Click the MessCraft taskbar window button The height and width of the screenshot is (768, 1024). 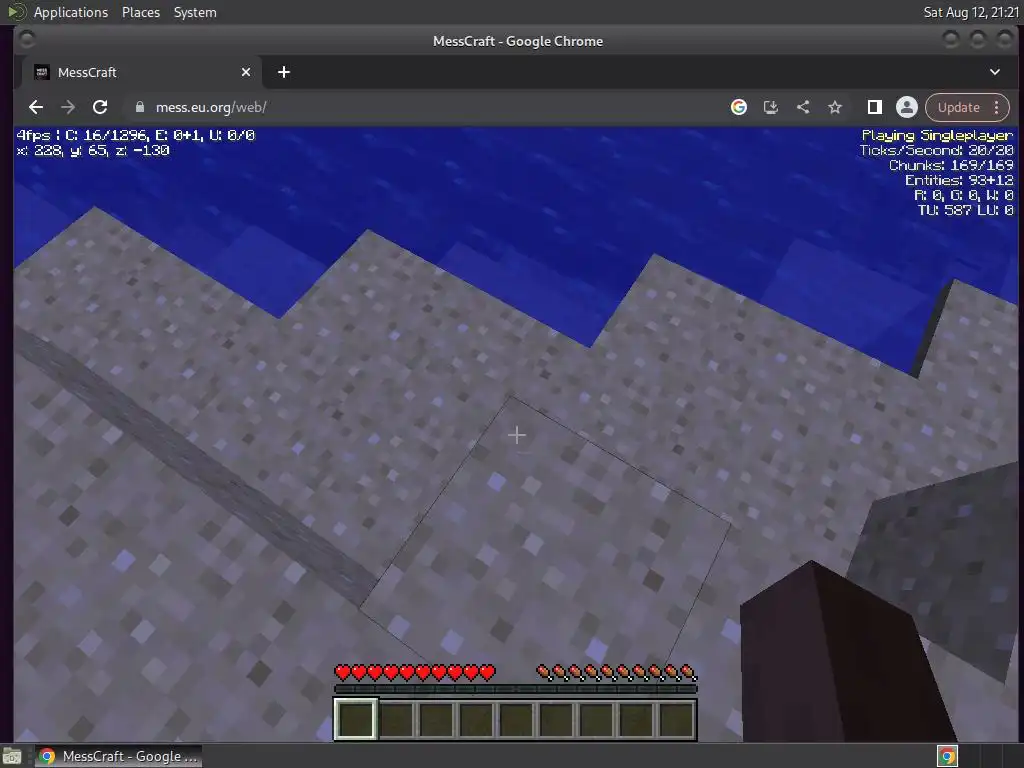click(118, 756)
